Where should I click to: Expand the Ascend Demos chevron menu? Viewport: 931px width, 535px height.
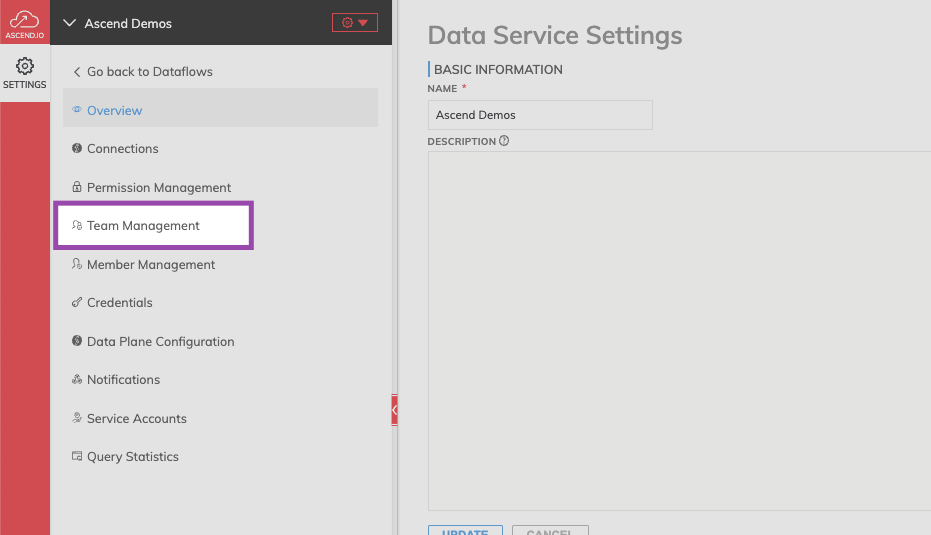coord(69,23)
